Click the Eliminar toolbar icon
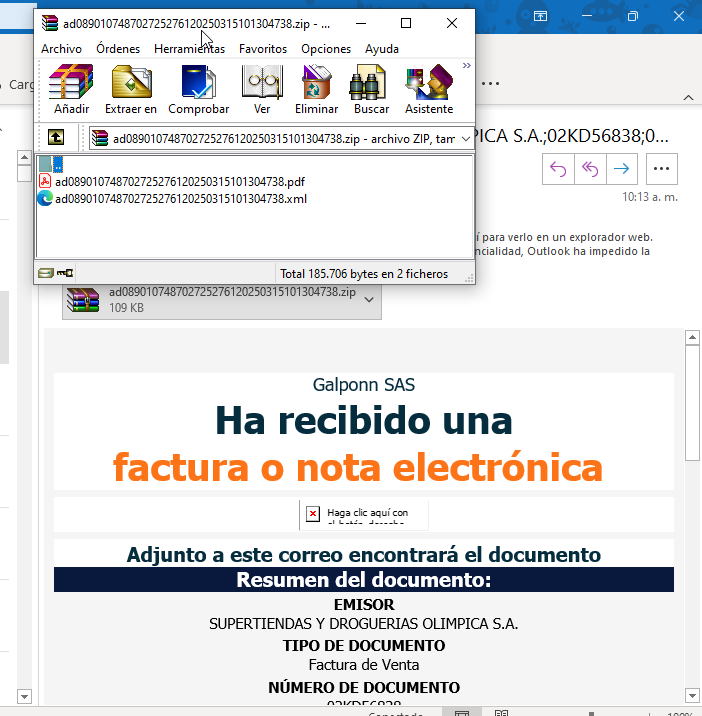Image resolution: width=702 pixels, height=716 pixels. click(x=317, y=89)
